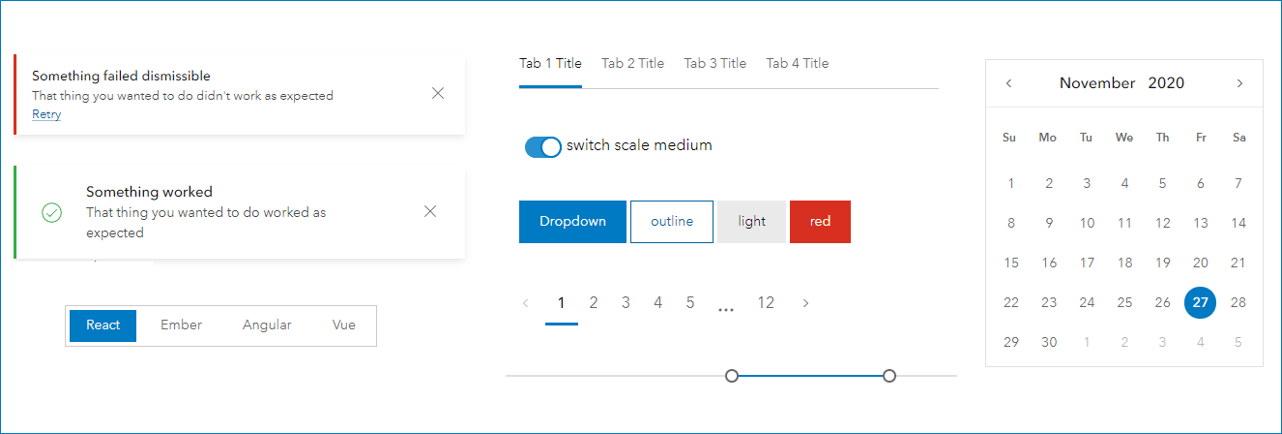Dismiss the 'Something failed dismissible' alert
Image resolution: width=1282 pixels, height=434 pixels.
tap(438, 93)
